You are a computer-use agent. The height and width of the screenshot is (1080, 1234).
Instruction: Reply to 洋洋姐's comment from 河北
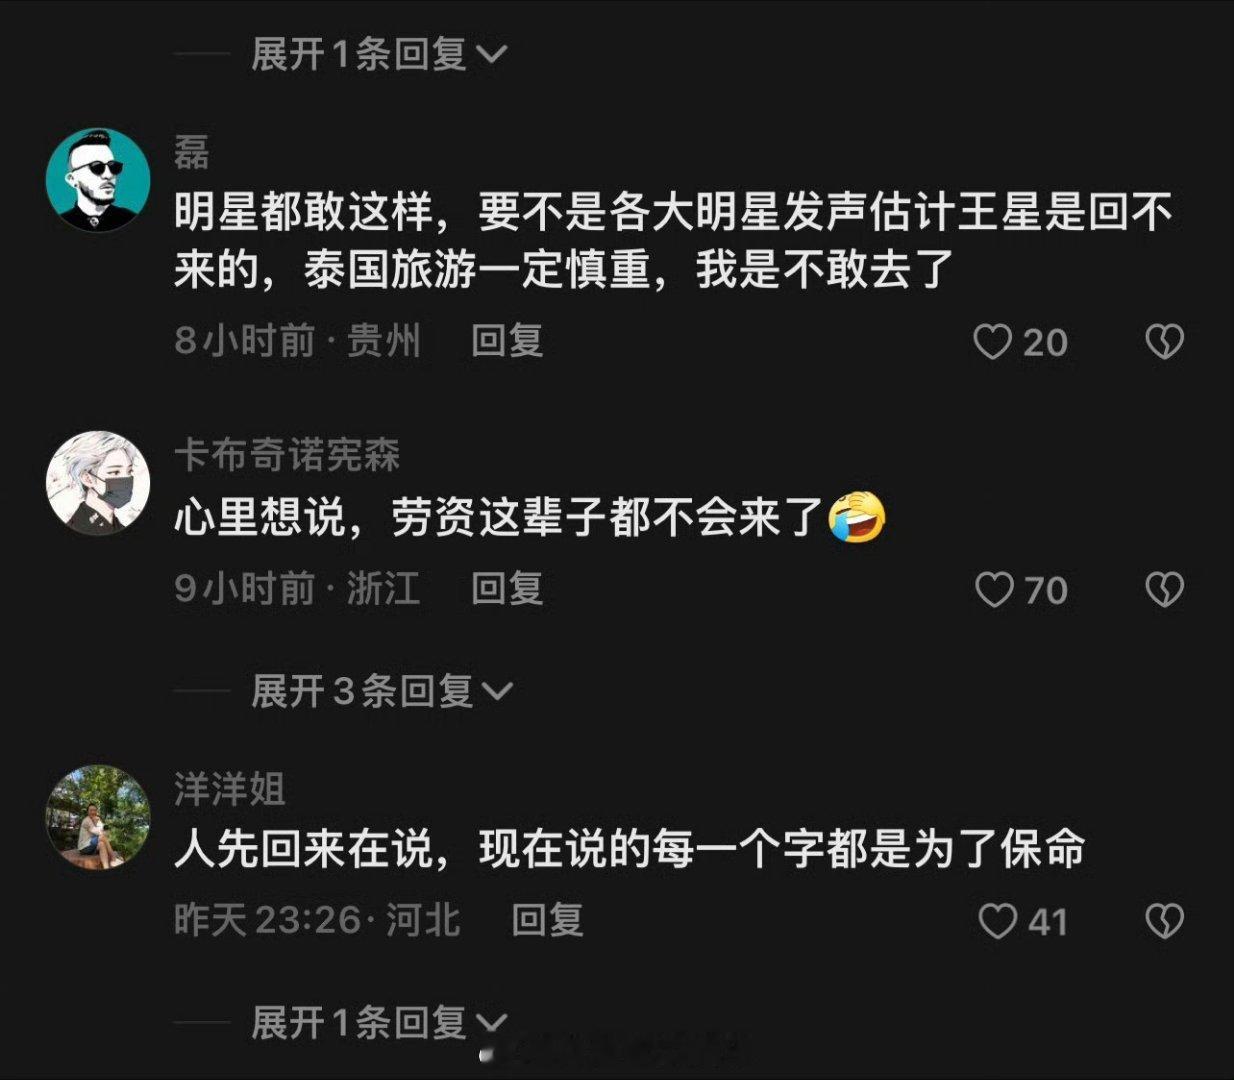(x=547, y=920)
